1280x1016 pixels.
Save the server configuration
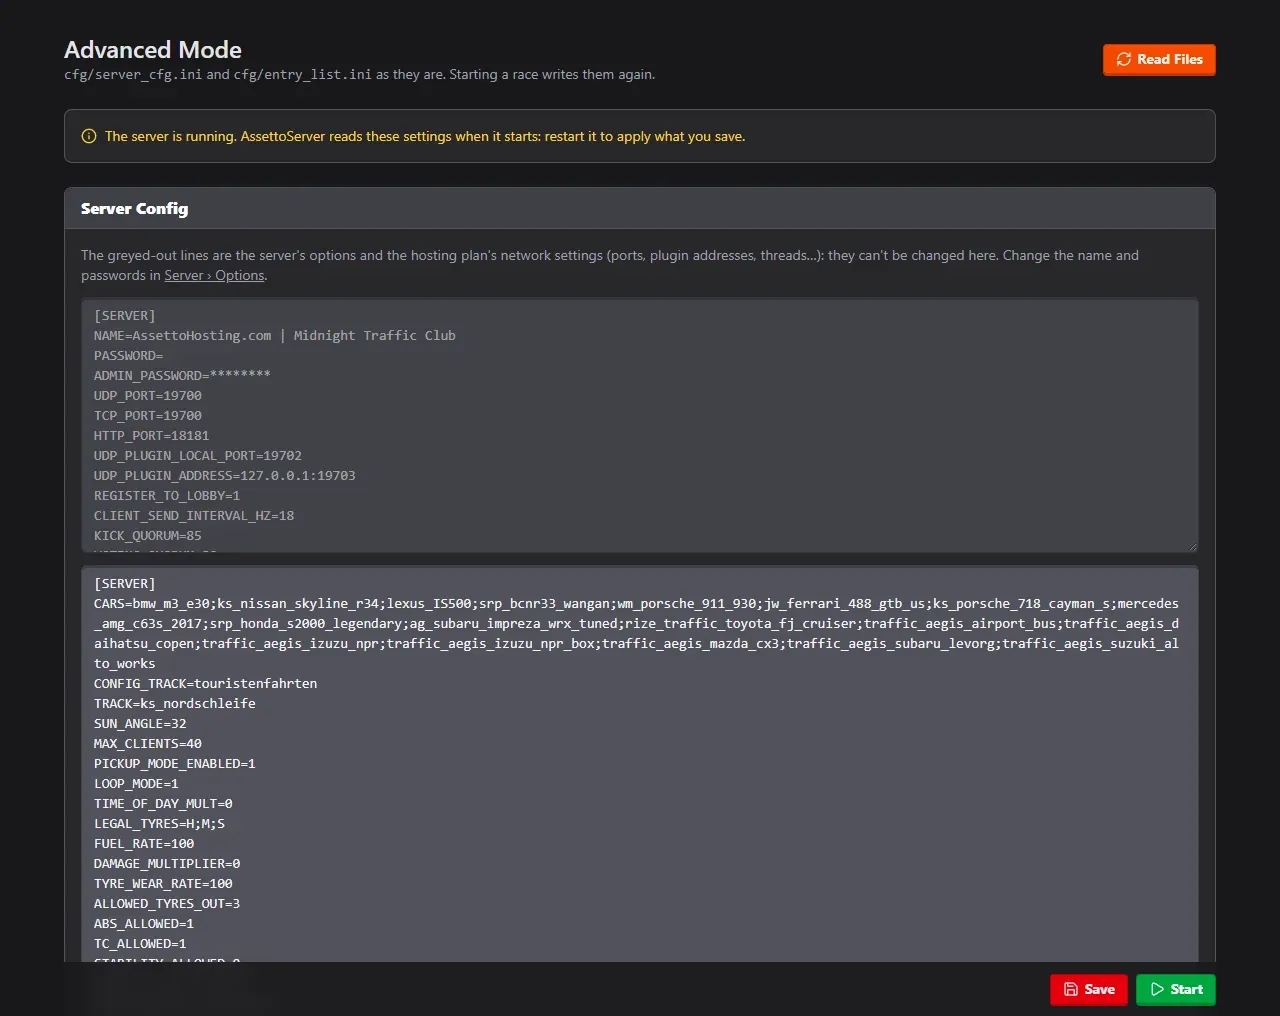click(x=1088, y=989)
